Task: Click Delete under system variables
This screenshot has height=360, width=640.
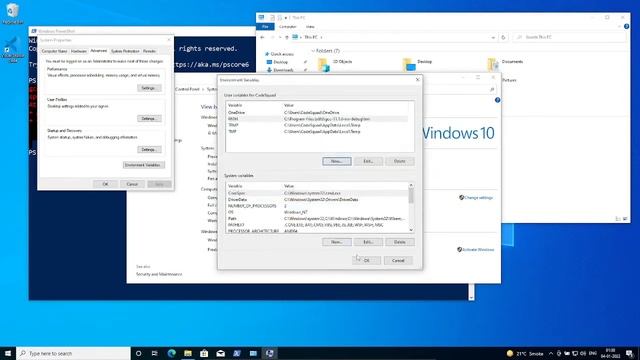Action: (x=400, y=242)
